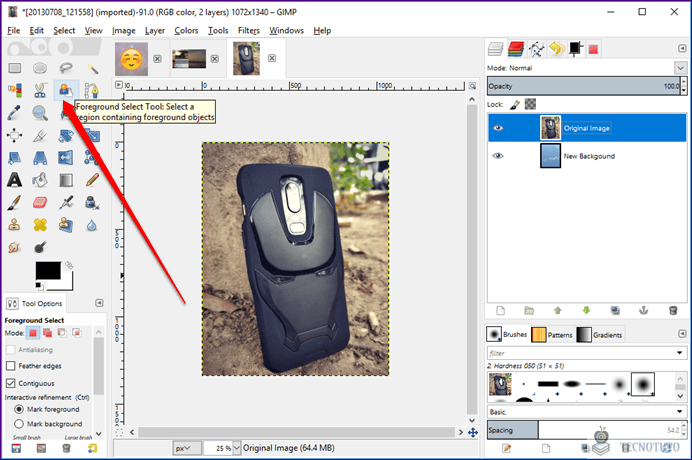The height and width of the screenshot is (460, 692).
Task: Select the Eraser tool
Action: [x=40, y=203]
